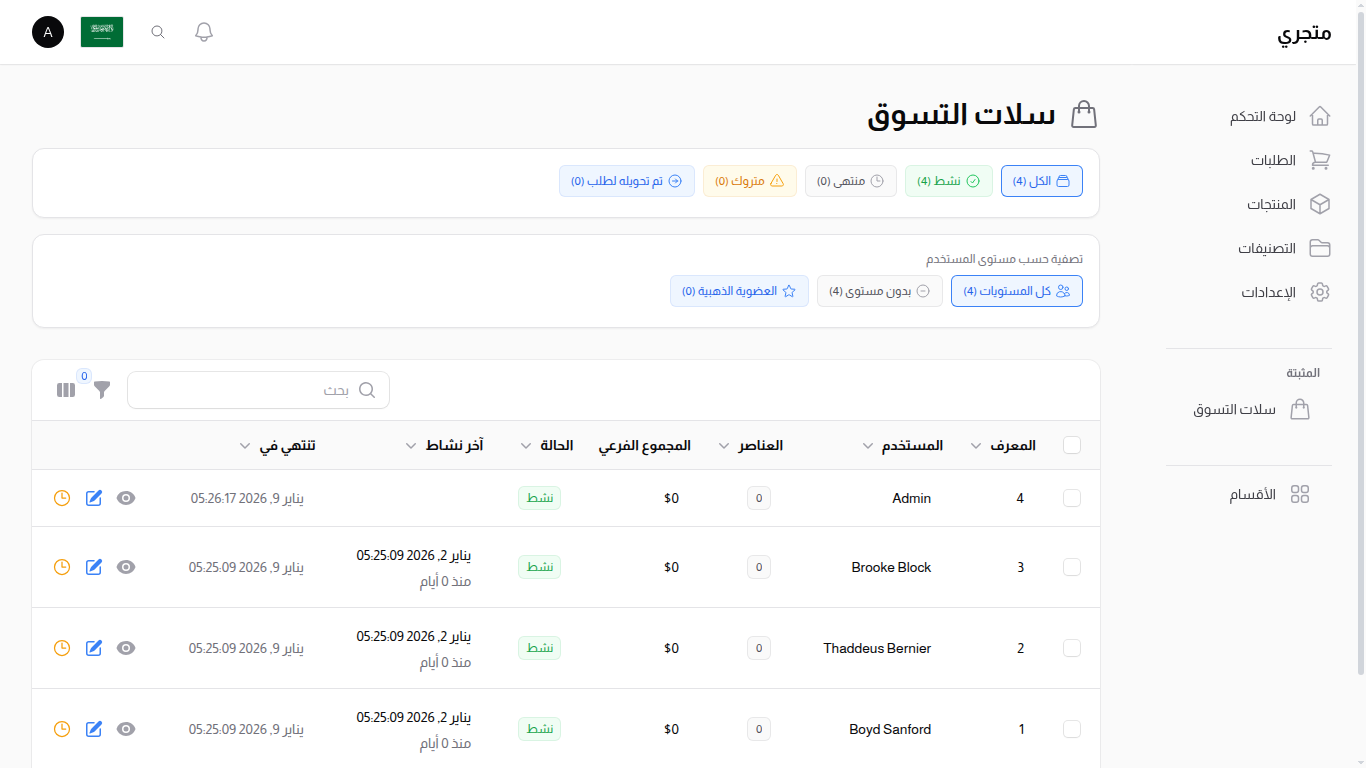Image resolution: width=1366 pixels, height=768 pixels.
Task: Open the search magnifier in the top bar
Action: 157,31
